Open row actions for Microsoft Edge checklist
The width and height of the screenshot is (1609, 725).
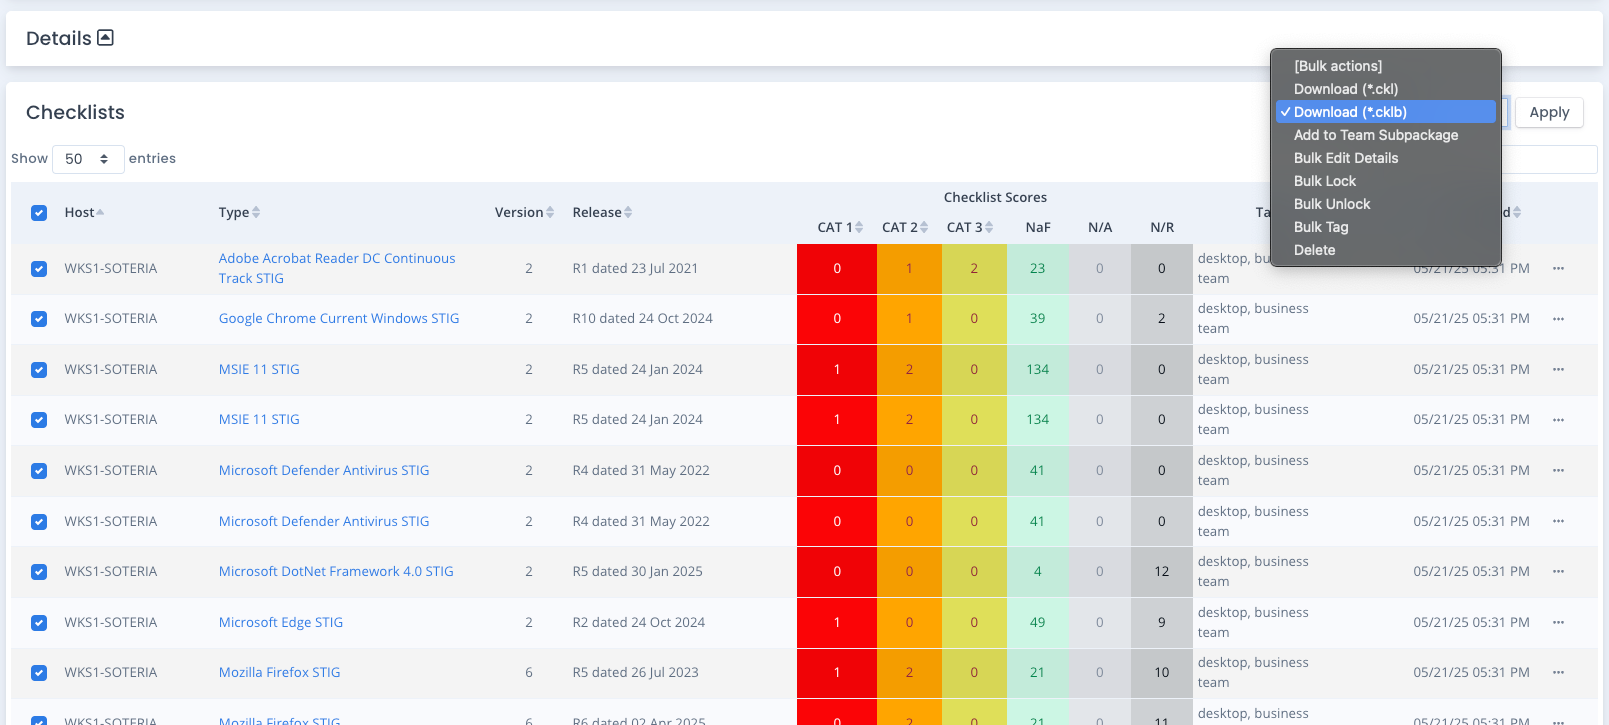[x=1558, y=622]
